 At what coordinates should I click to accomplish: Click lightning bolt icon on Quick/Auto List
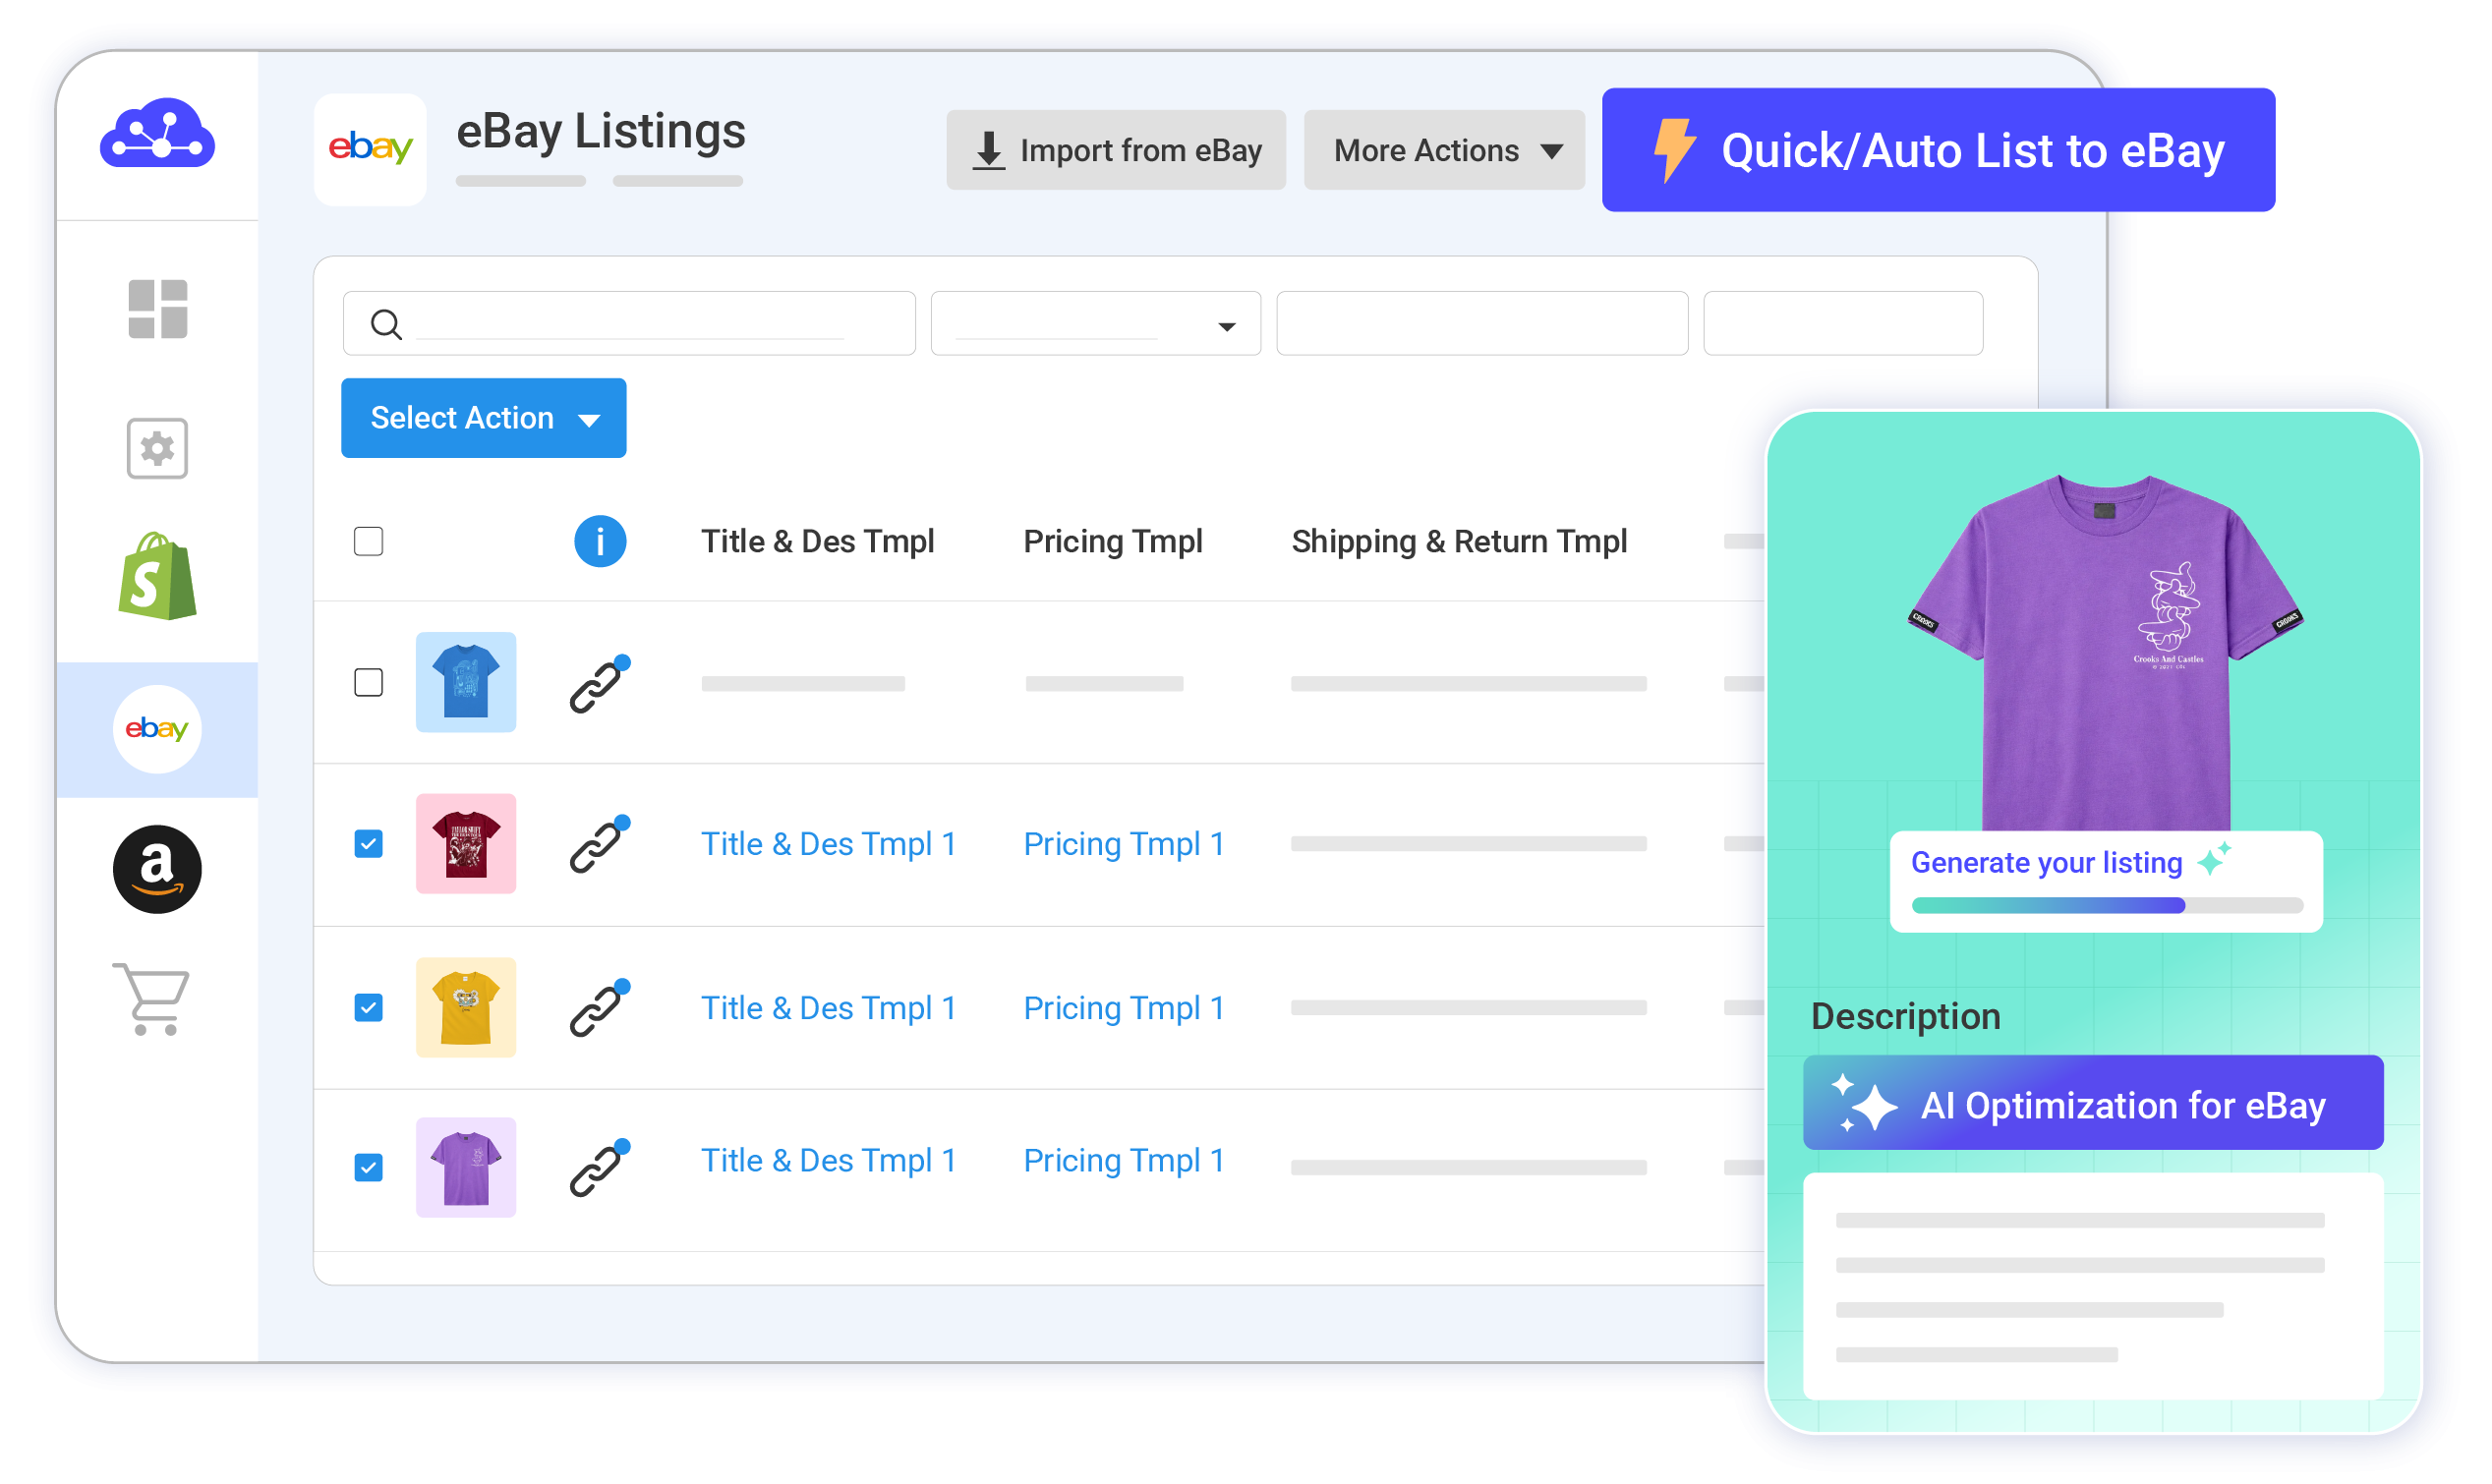(x=1675, y=150)
